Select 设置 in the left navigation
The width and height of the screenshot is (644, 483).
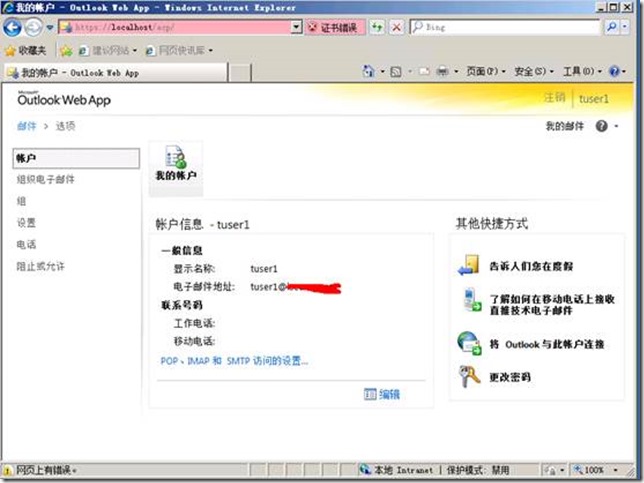pyautogui.click(x=26, y=223)
